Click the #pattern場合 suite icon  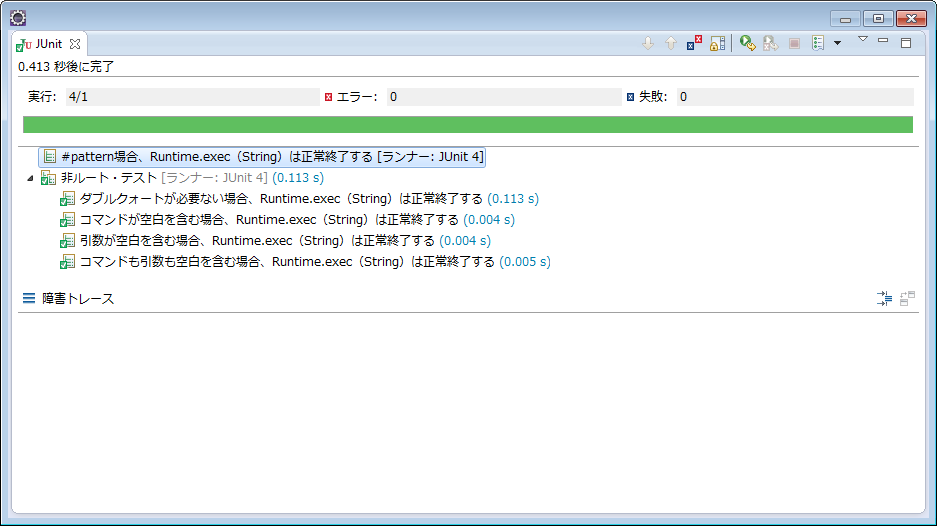(50, 157)
